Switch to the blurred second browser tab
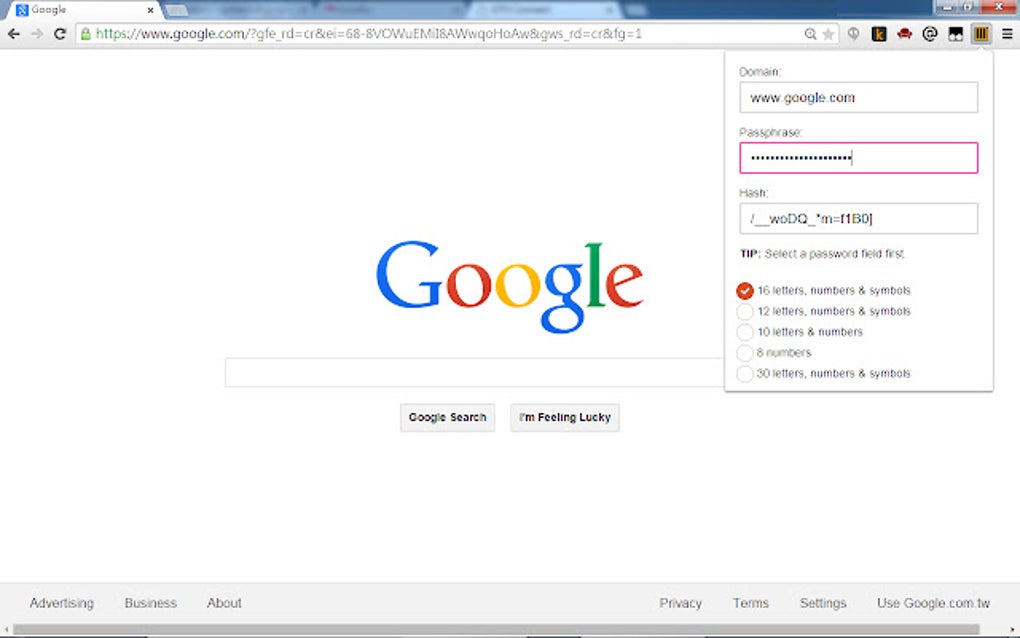 point(245,10)
